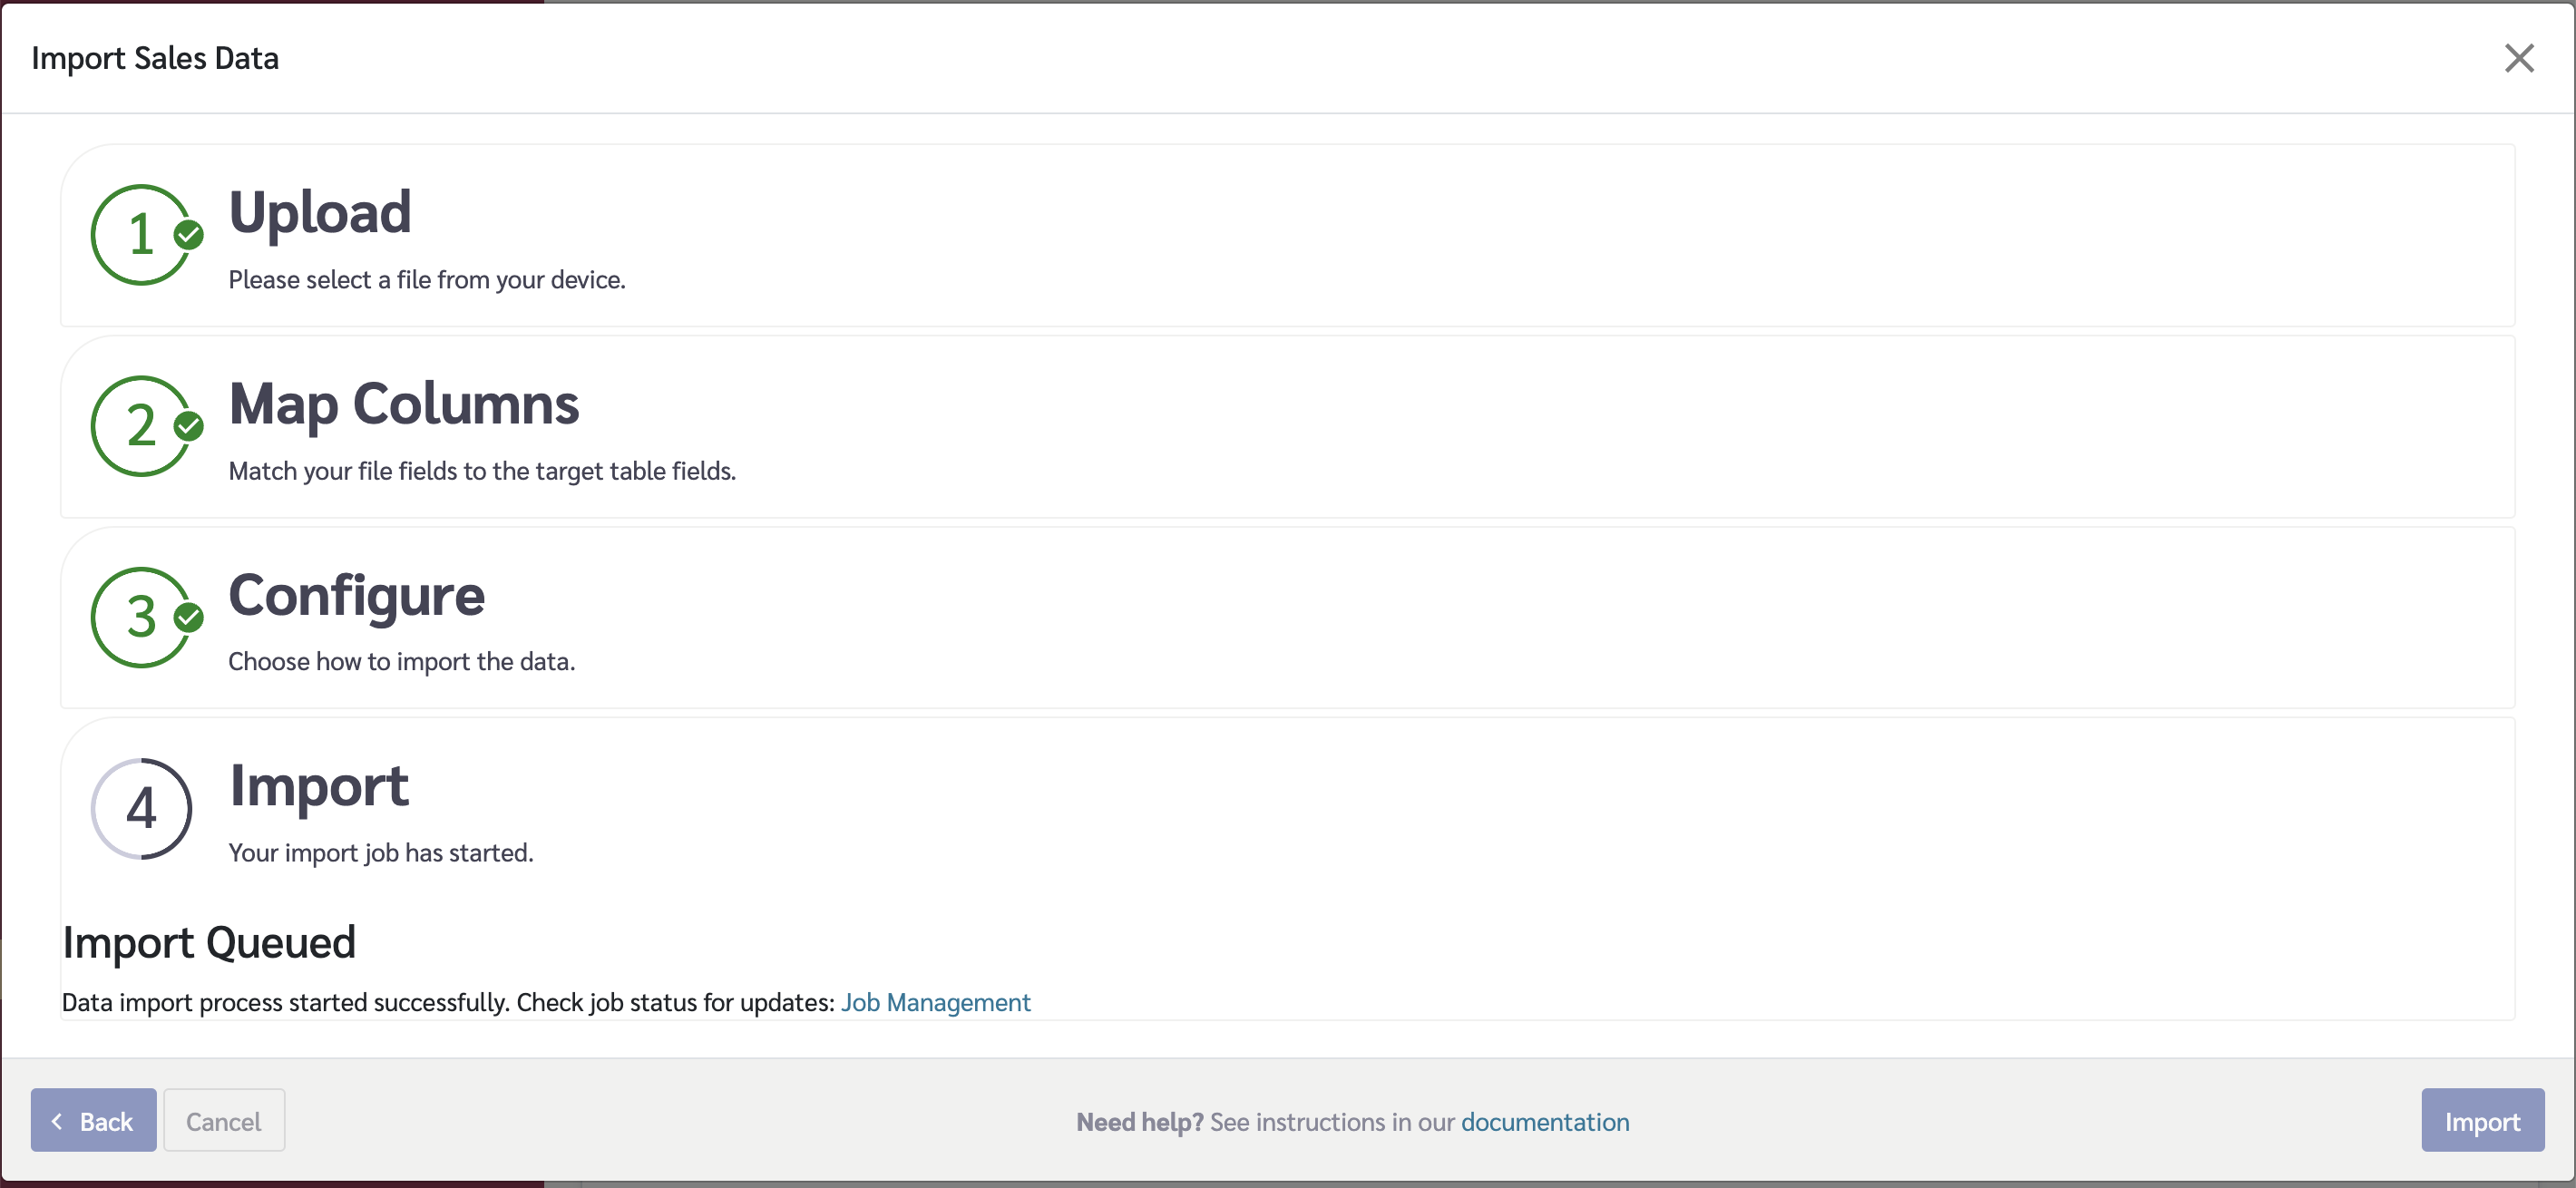The height and width of the screenshot is (1188, 2576).
Task: Click the green checkmark on step 1
Action: tap(188, 235)
